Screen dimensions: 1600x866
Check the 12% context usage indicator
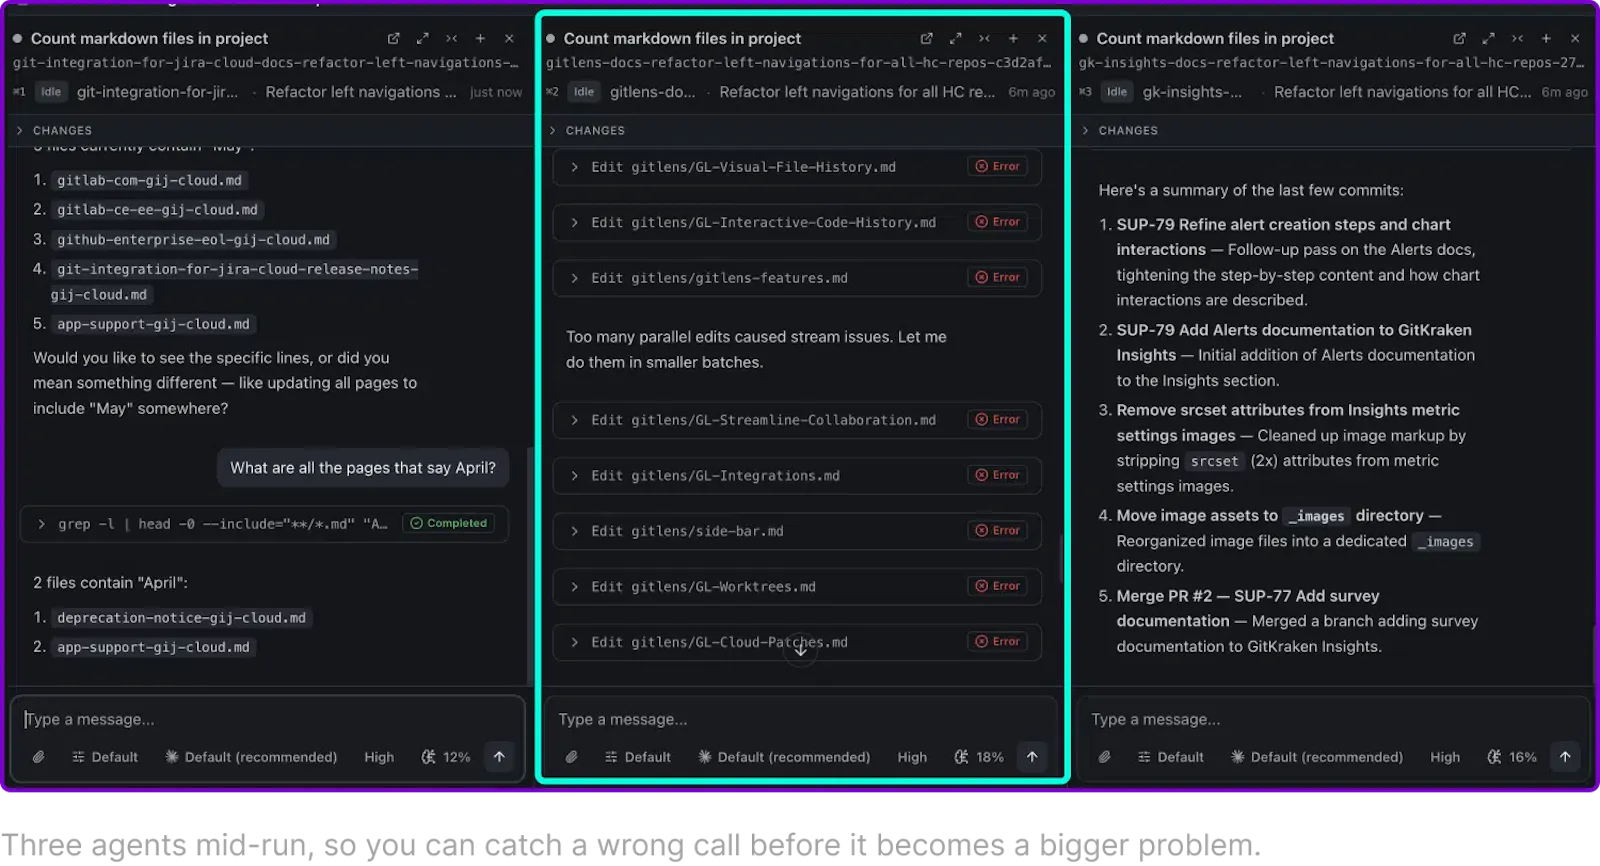[x=446, y=757]
